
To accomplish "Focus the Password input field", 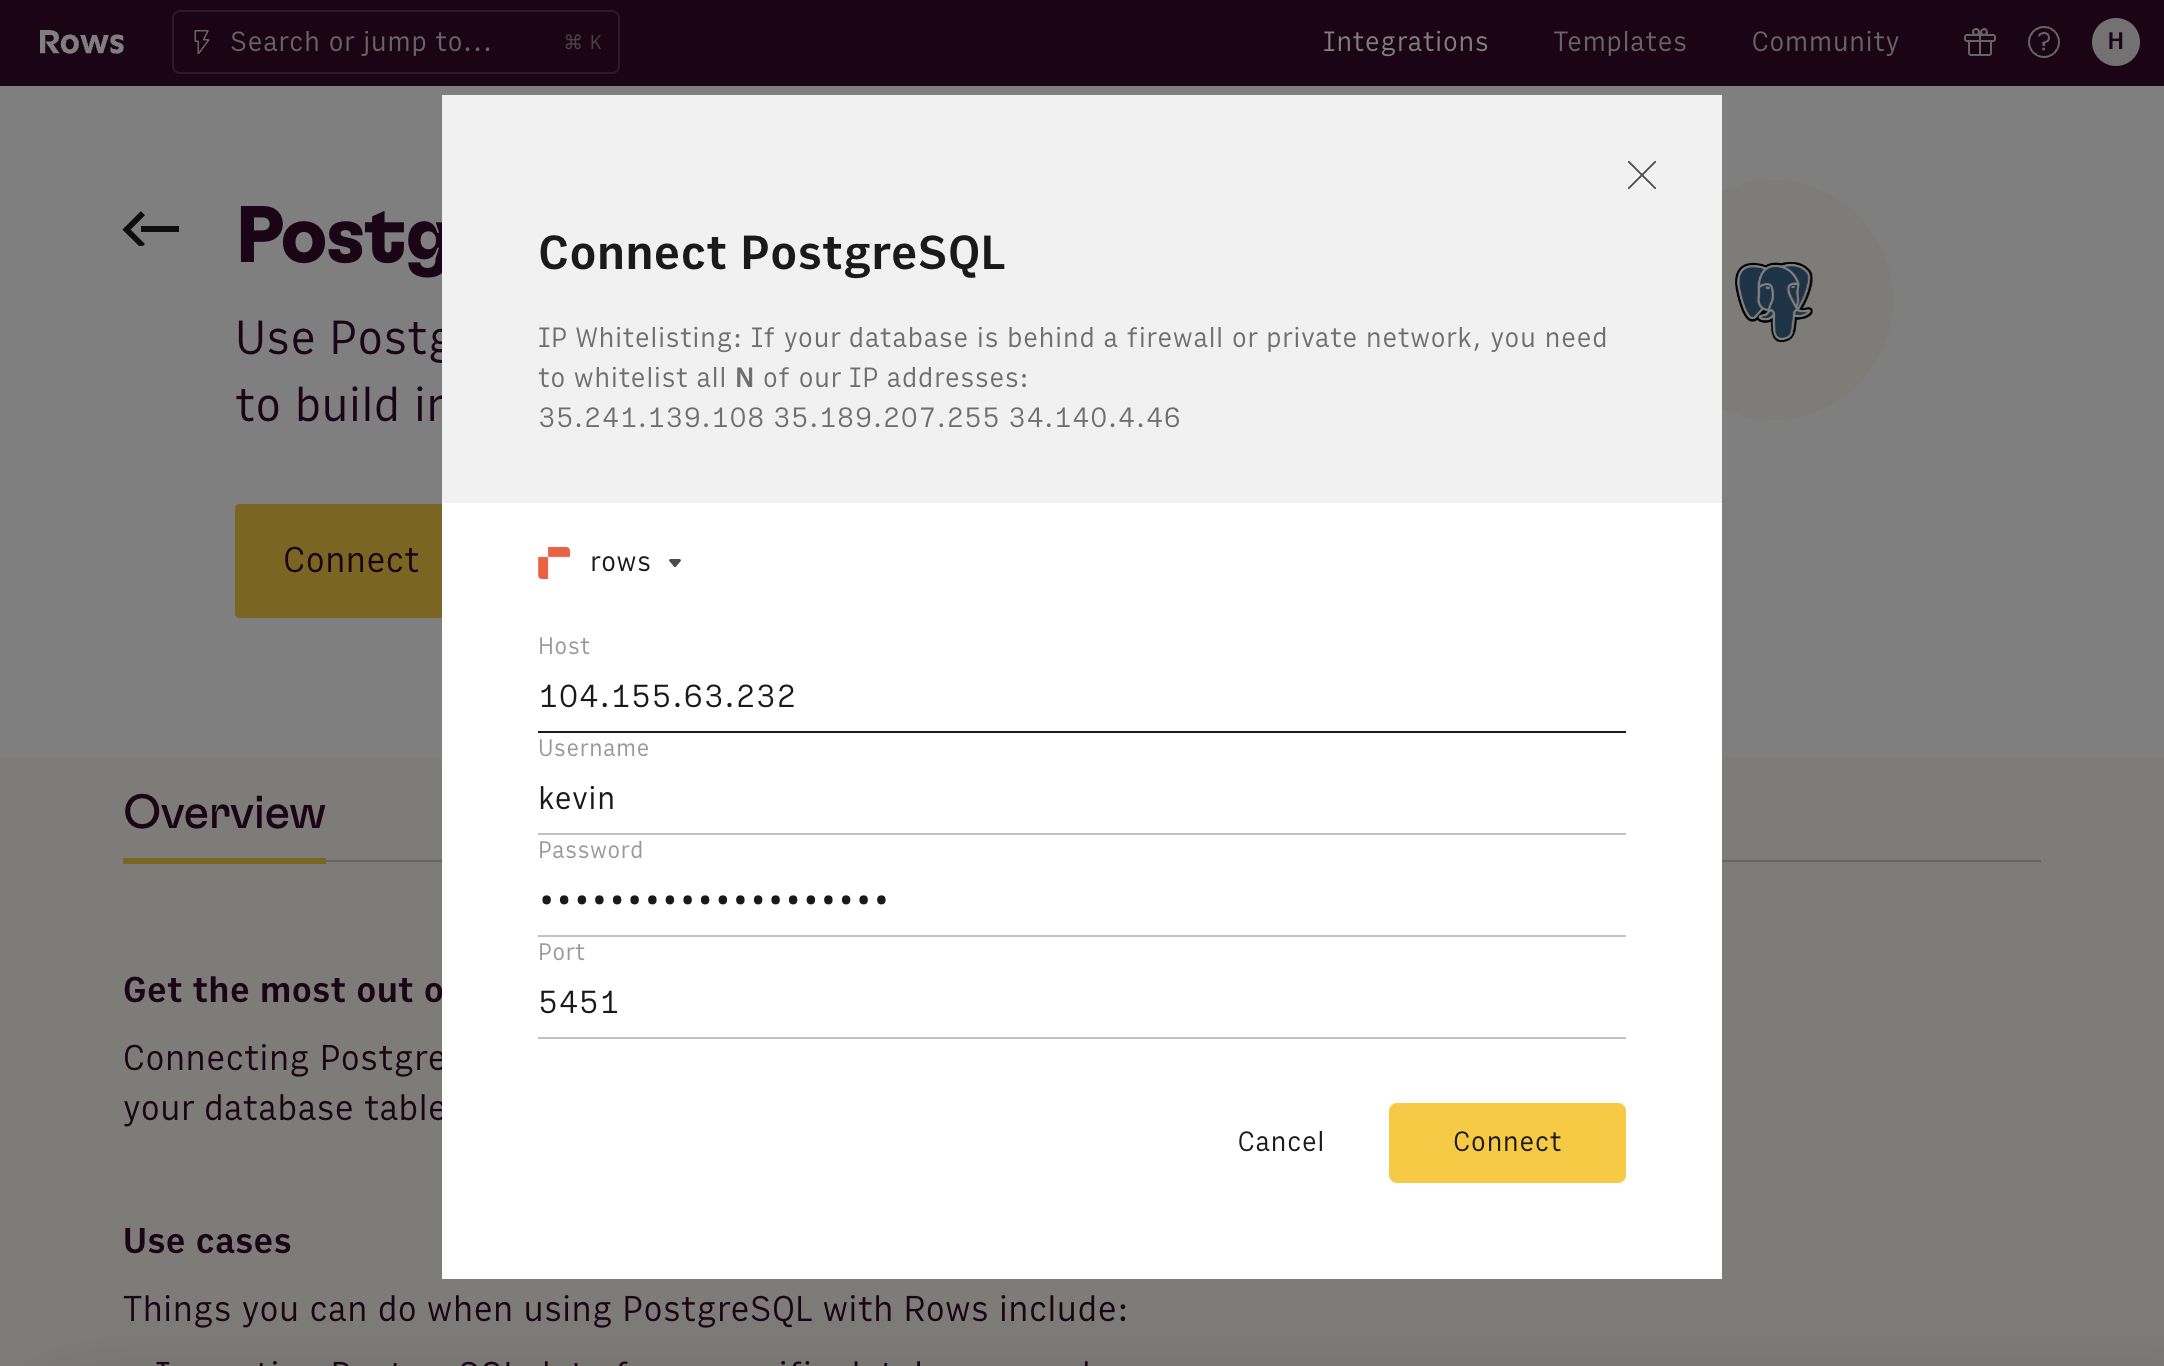I will tap(1081, 900).
